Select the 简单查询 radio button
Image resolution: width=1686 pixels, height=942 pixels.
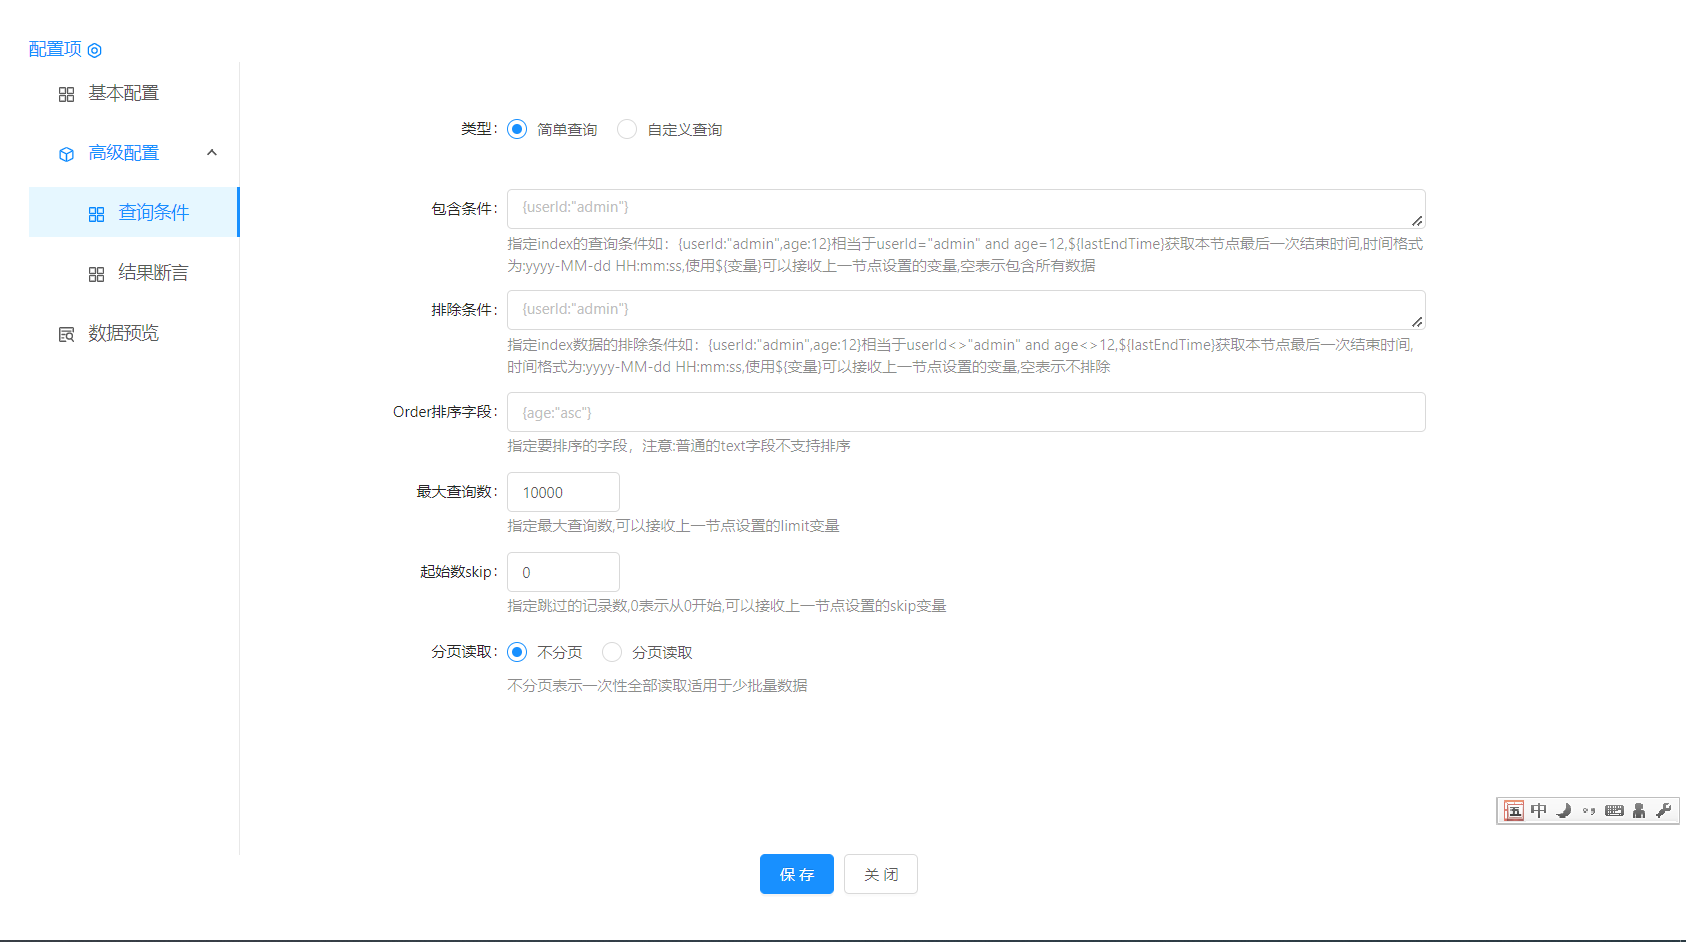click(517, 129)
